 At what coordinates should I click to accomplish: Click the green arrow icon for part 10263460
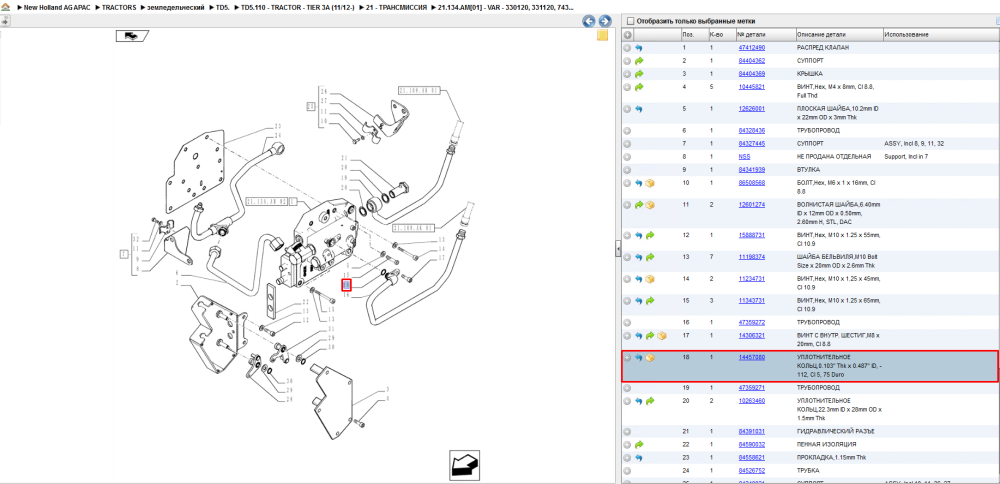pos(651,401)
